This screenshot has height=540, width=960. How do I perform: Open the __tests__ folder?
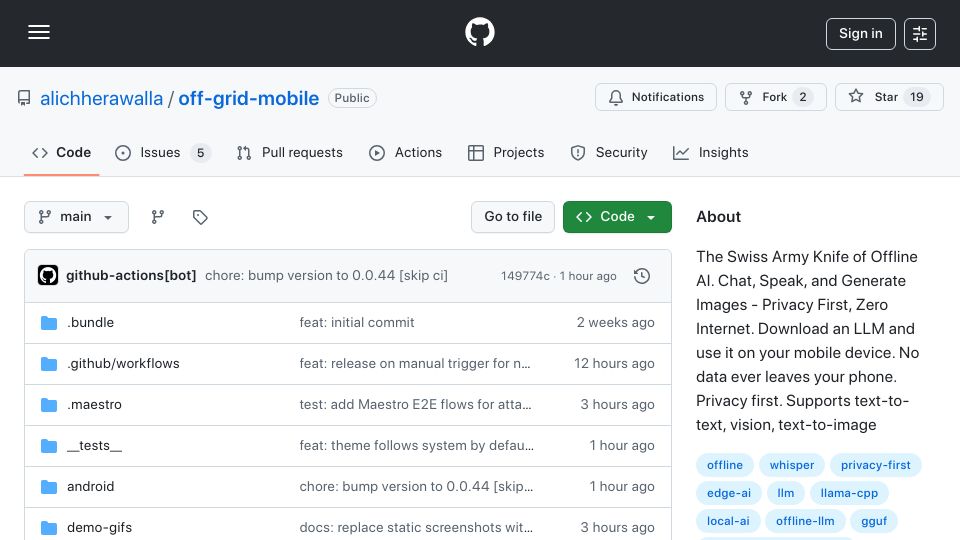tap(94, 446)
